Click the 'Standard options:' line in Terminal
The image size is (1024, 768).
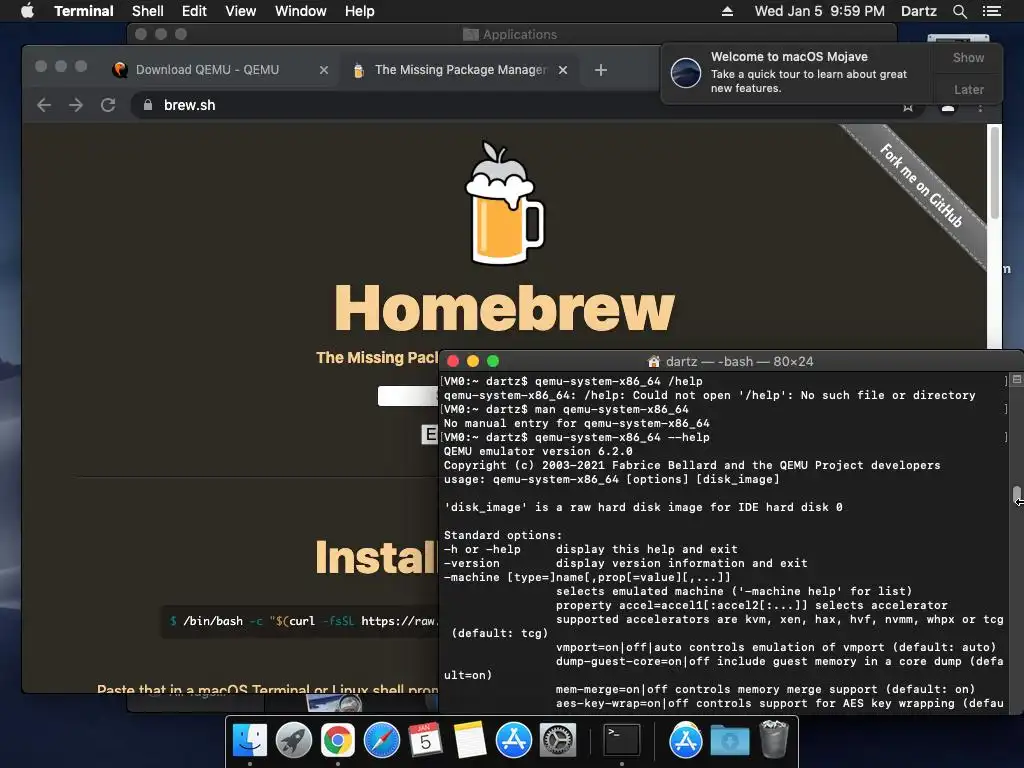click(502, 536)
